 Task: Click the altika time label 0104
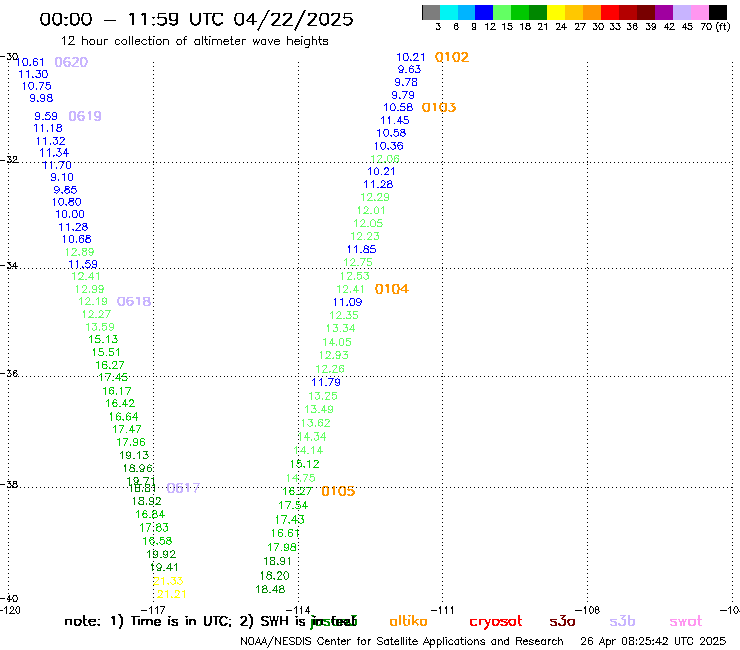[392, 289]
